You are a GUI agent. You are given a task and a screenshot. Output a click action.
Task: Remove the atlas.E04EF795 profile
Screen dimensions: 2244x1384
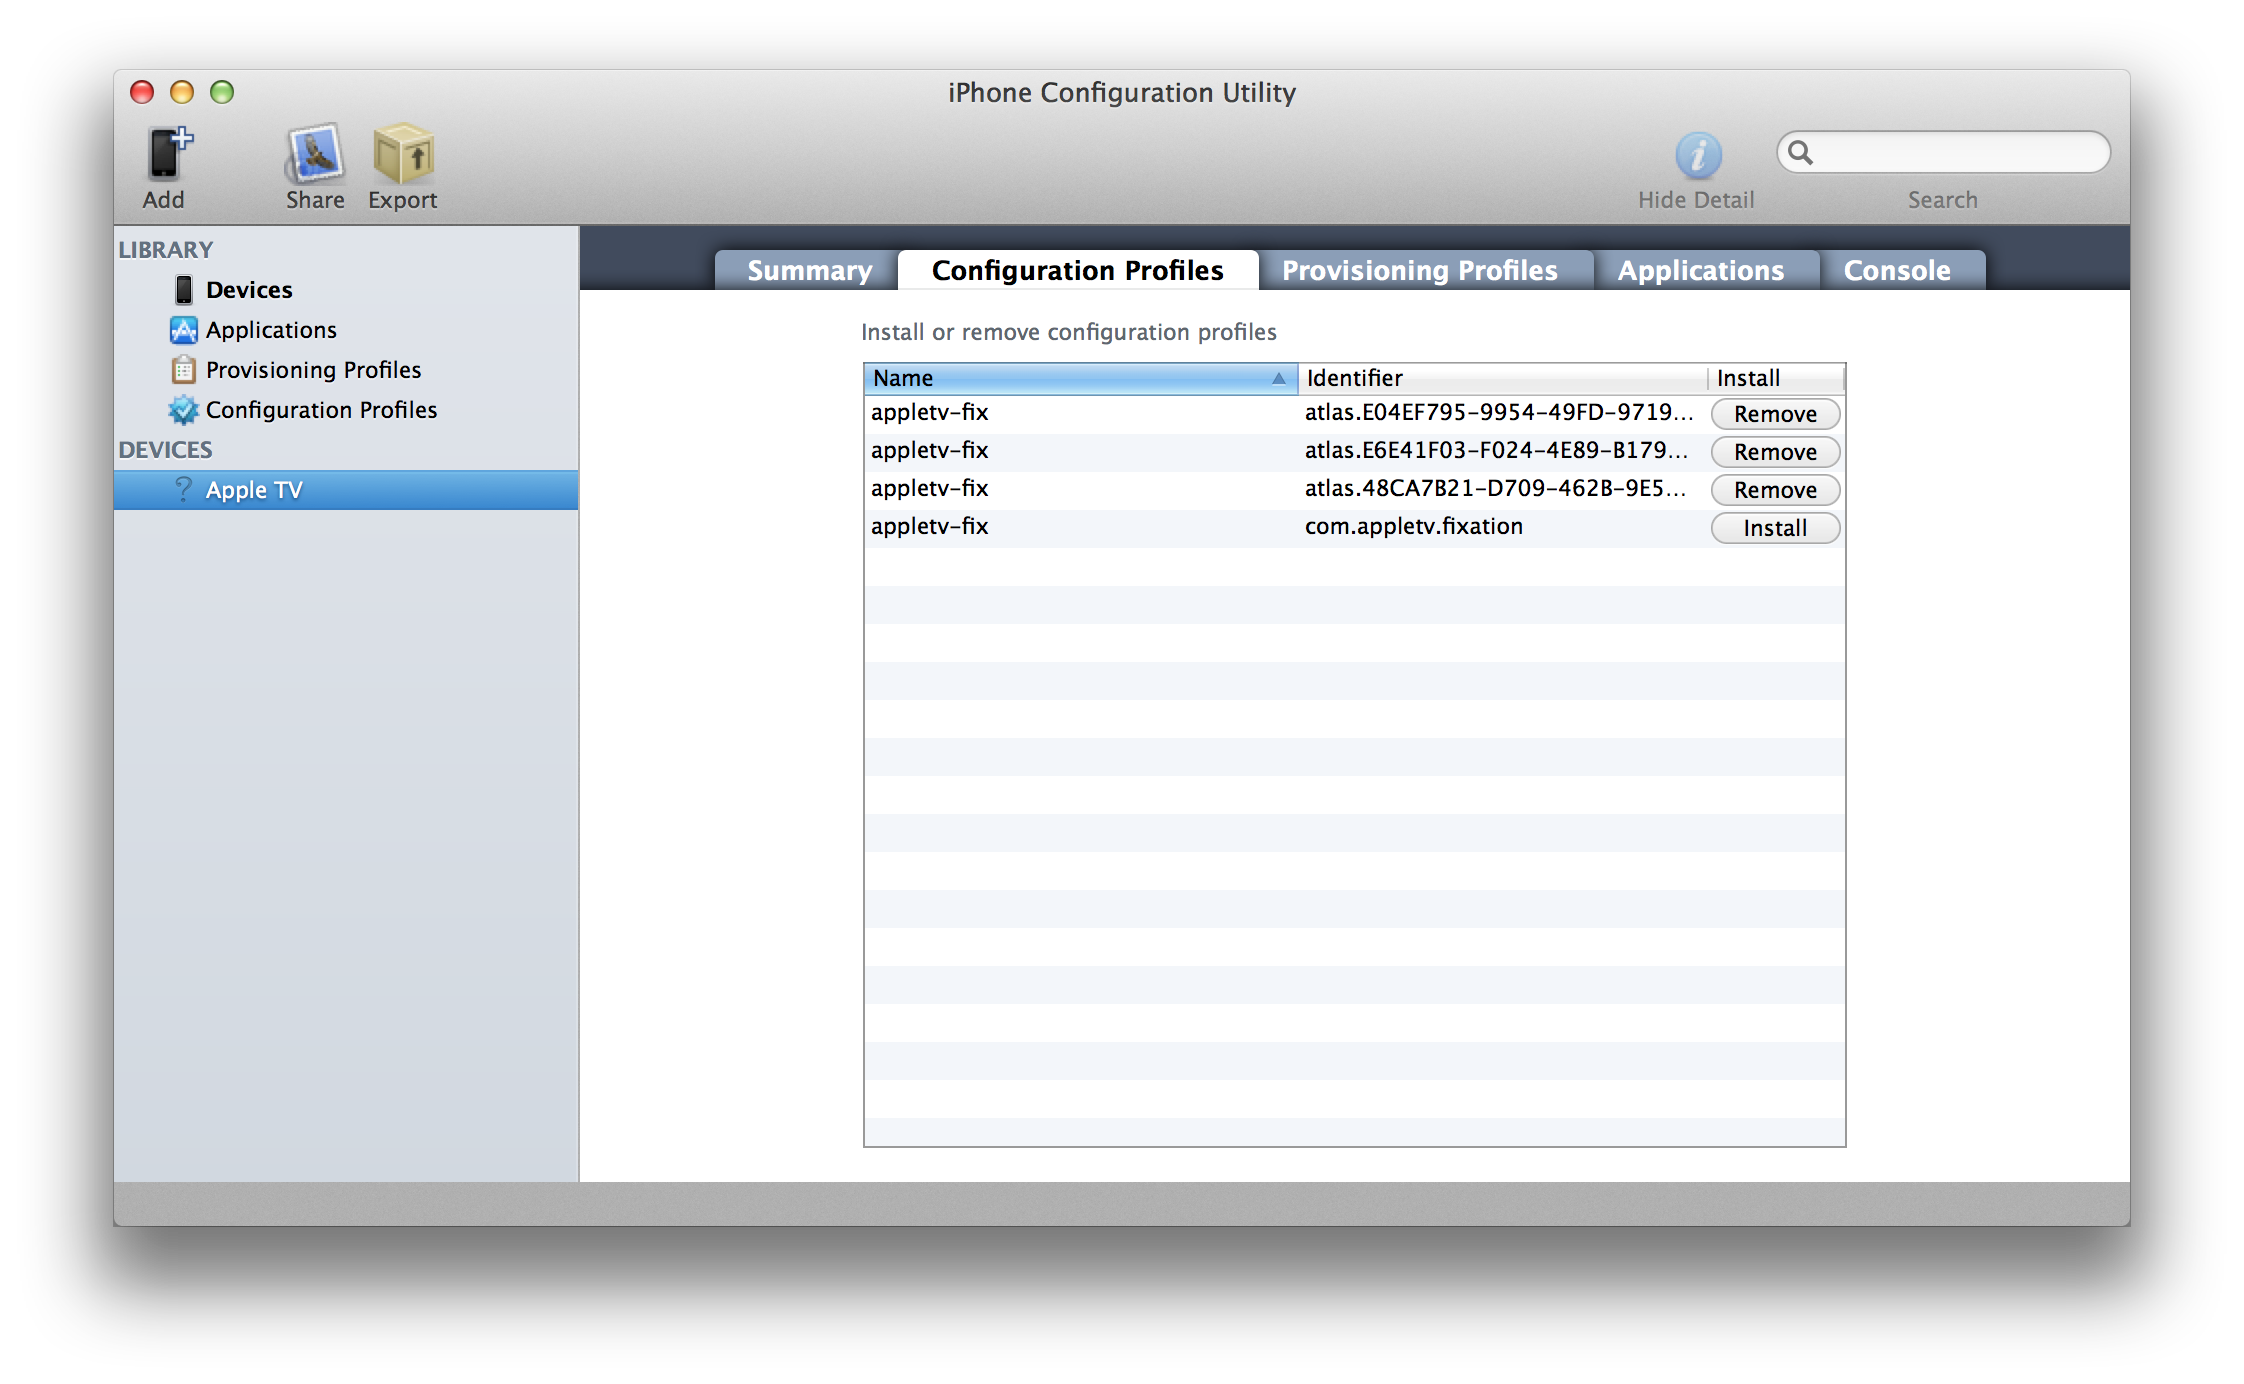[1775, 414]
